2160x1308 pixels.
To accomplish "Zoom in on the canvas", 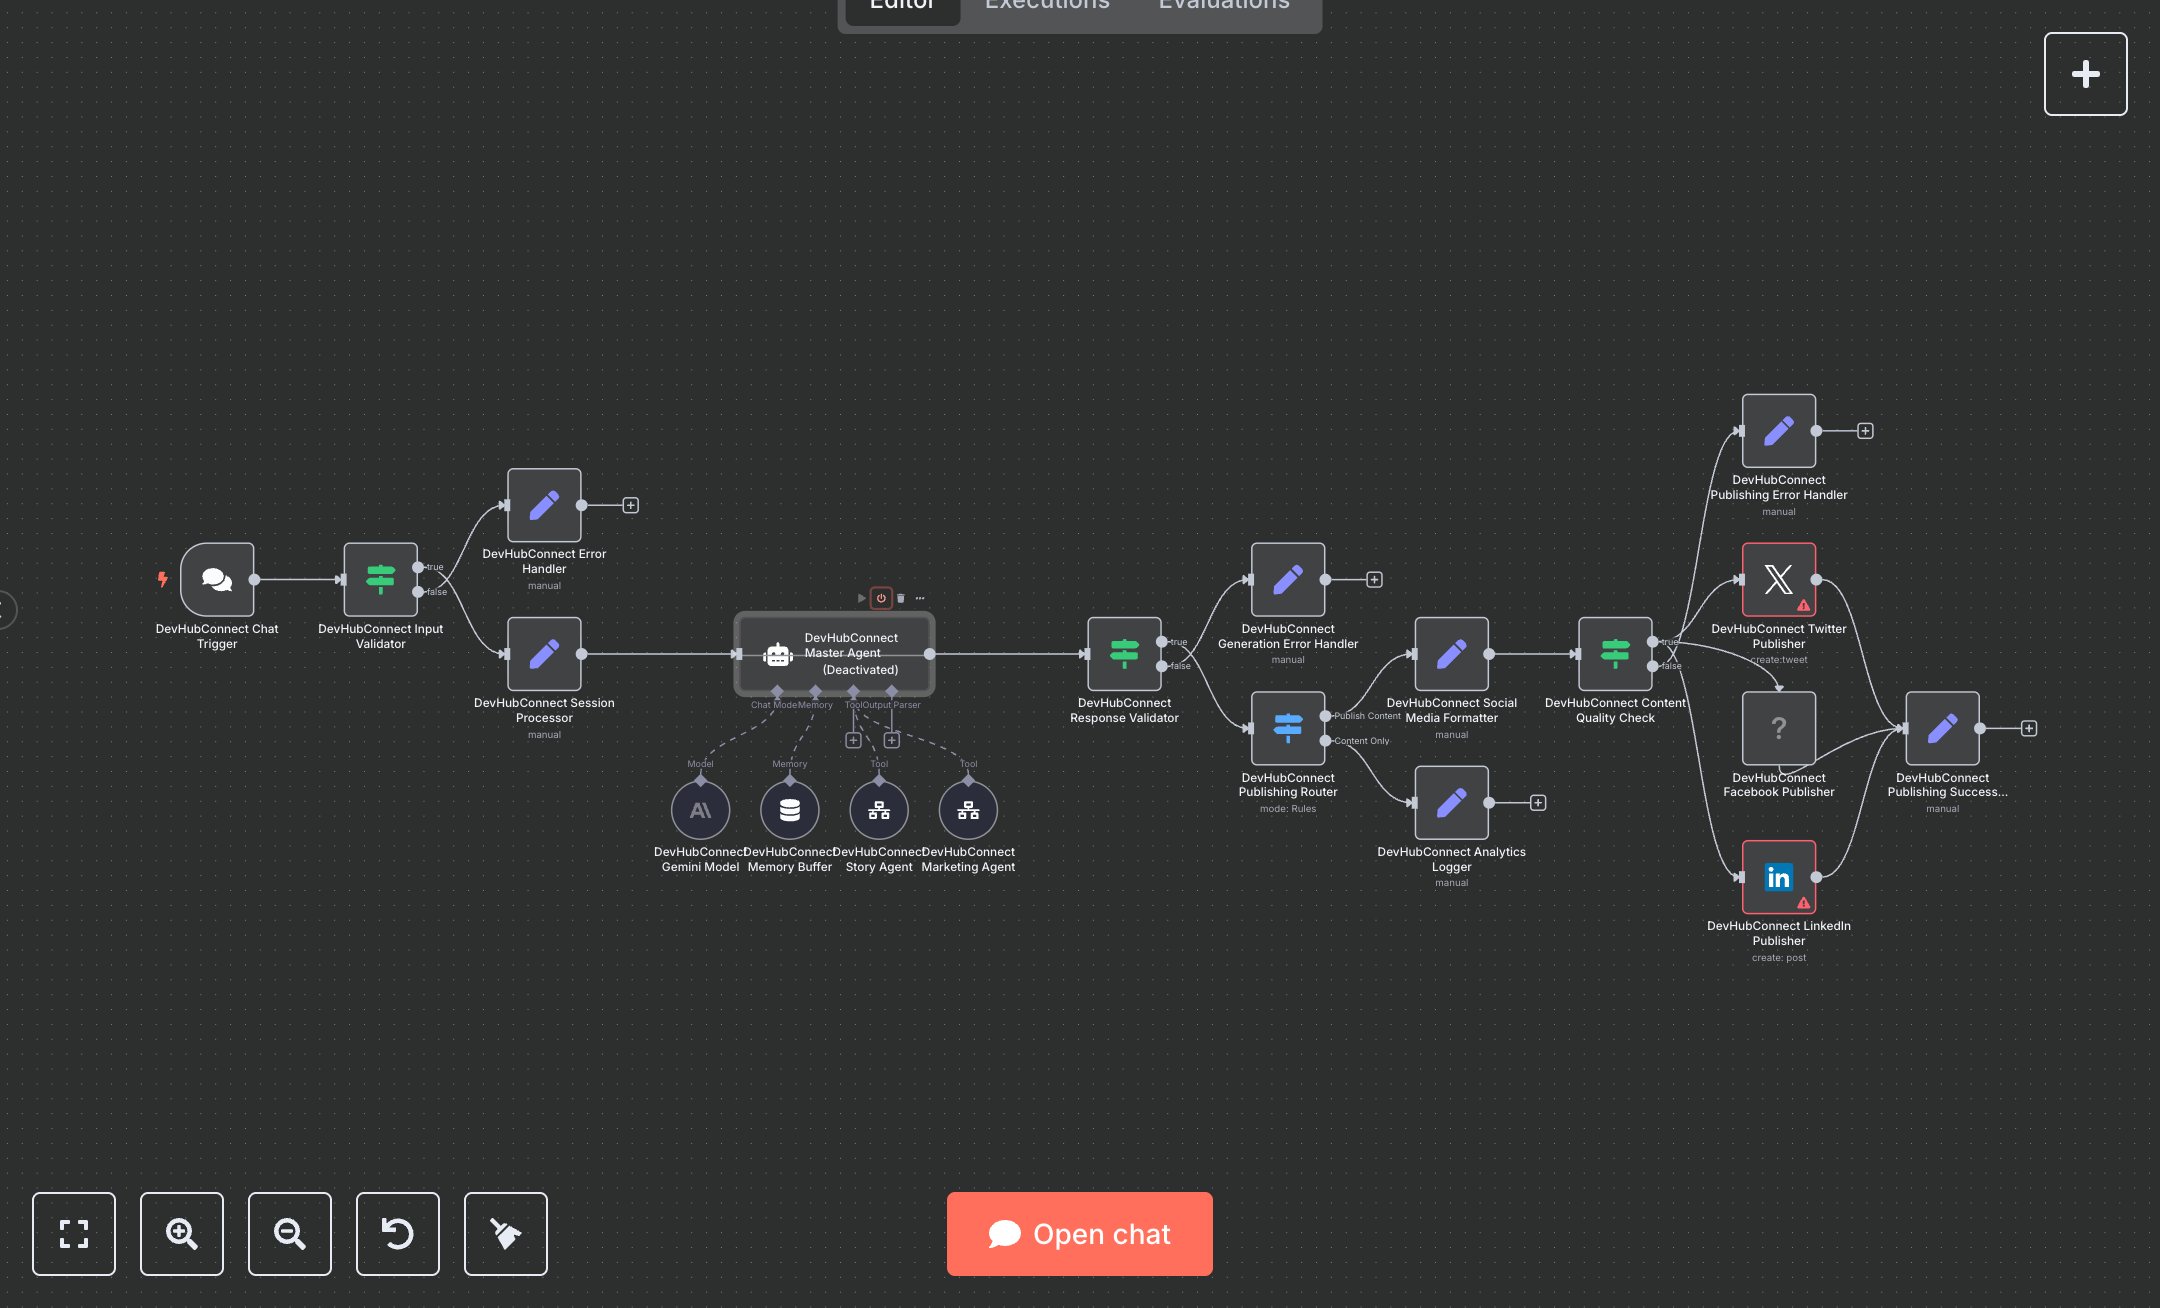I will tap(182, 1233).
